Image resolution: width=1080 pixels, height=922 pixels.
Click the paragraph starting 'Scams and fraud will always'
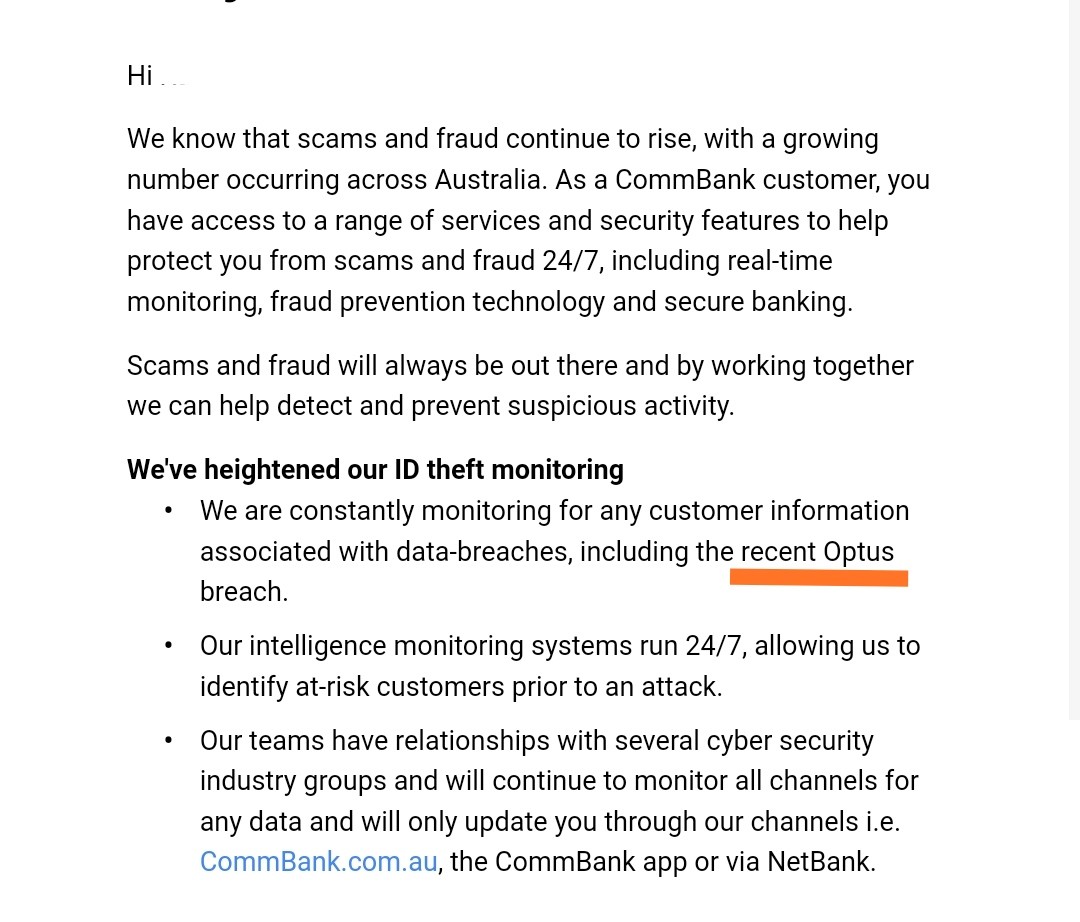[520, 386]
